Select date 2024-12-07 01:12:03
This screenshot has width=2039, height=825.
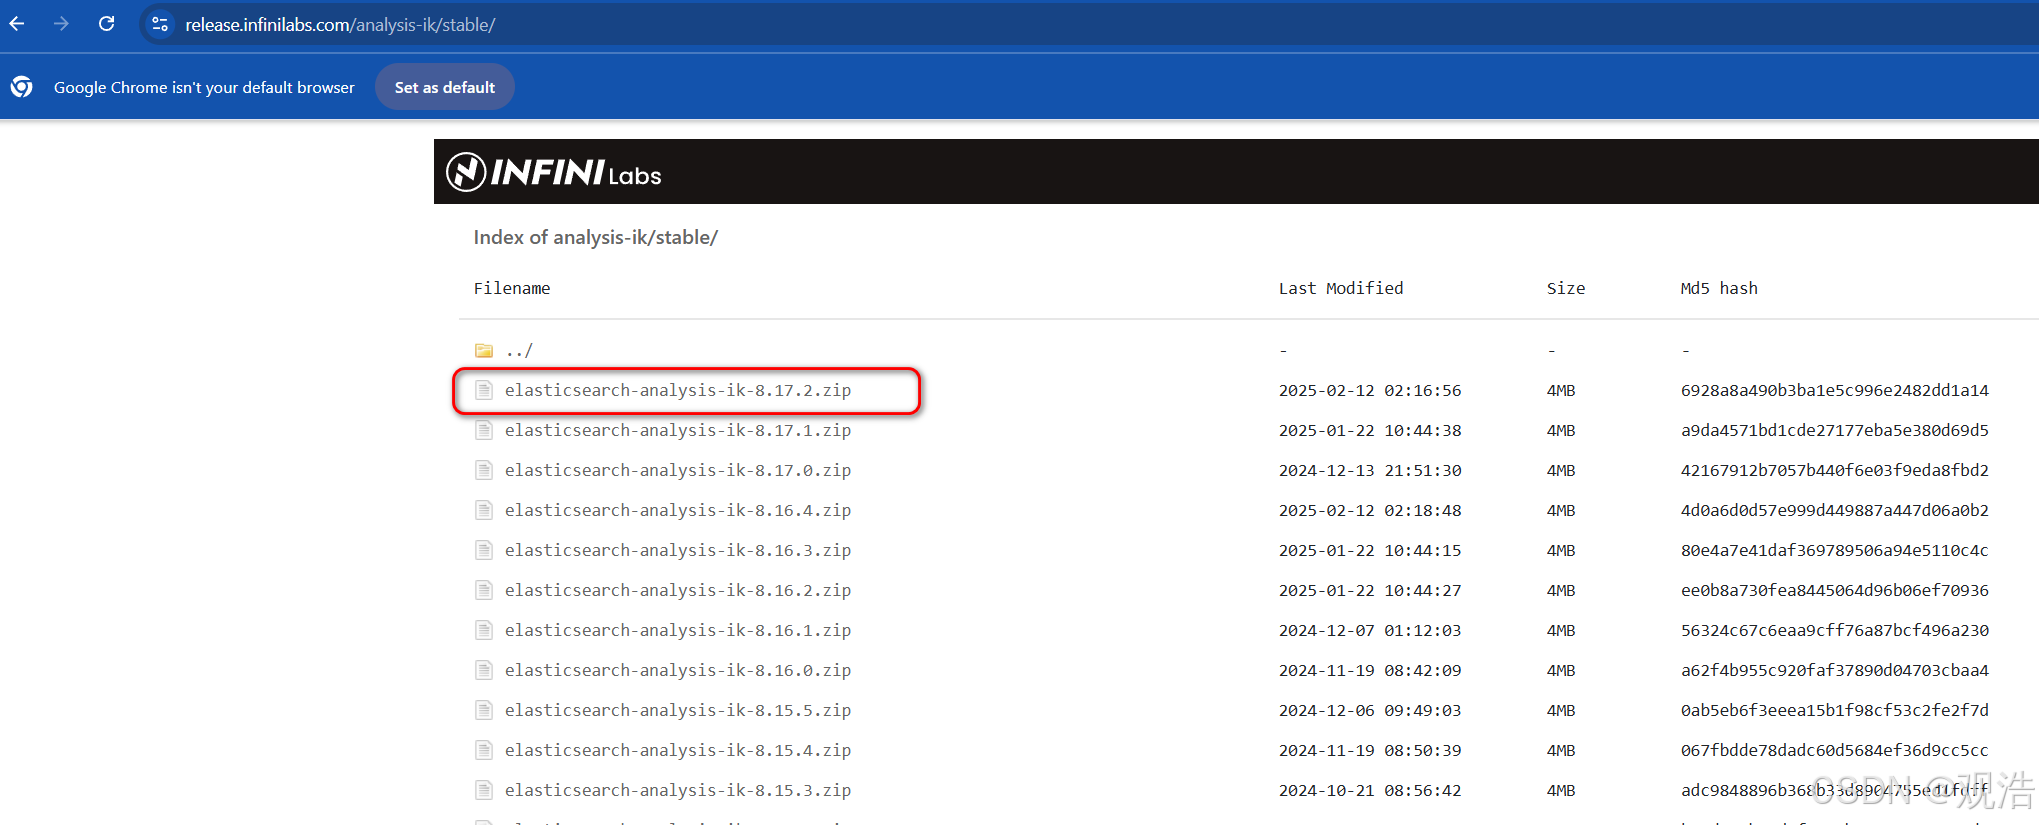coord(1370,630)
